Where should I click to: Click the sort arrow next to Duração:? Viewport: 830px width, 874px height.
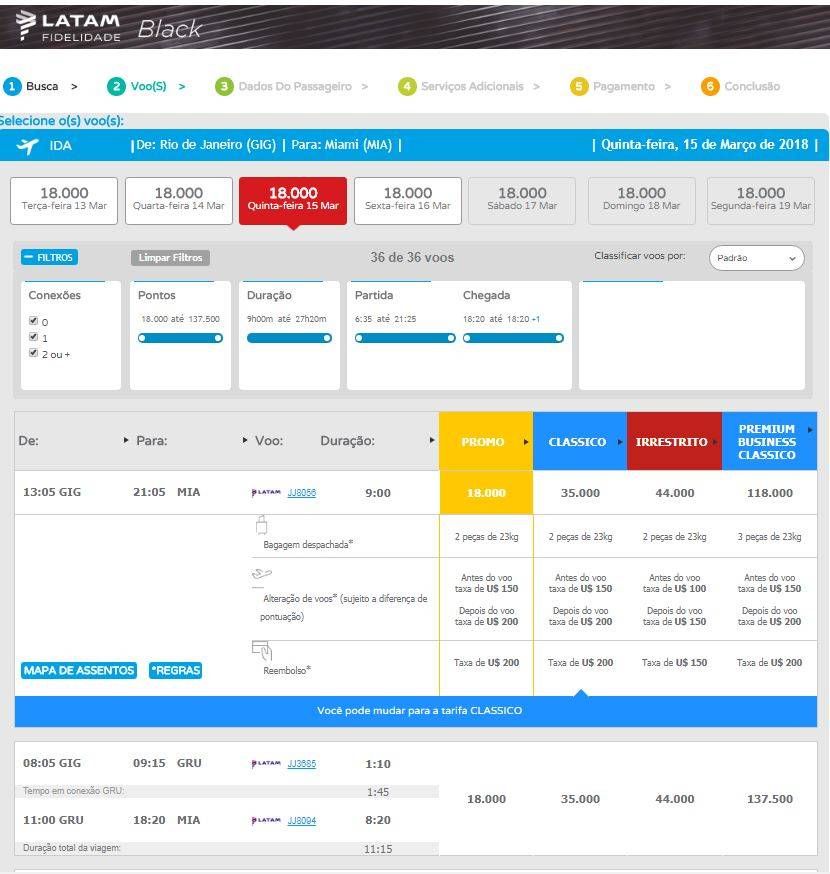pyautogui.click(x=431, y=440)
